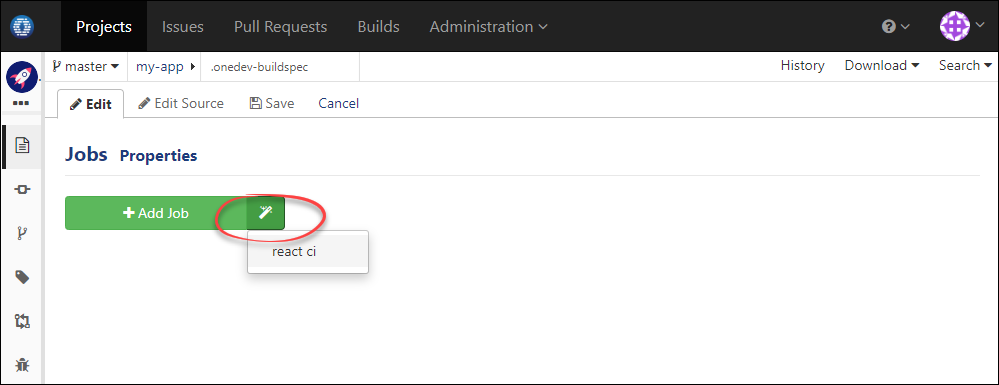Switch to the Edit Source tab
The width and height of the screenshot is (999, 385).
point(181,103)
